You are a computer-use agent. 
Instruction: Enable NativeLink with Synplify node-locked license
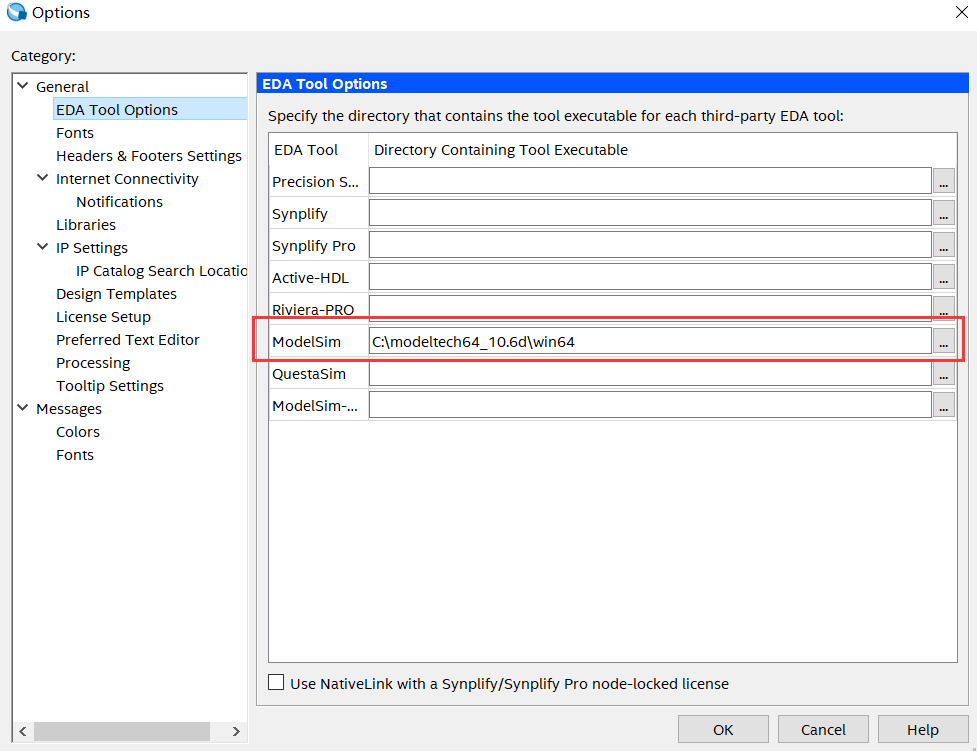276,682
